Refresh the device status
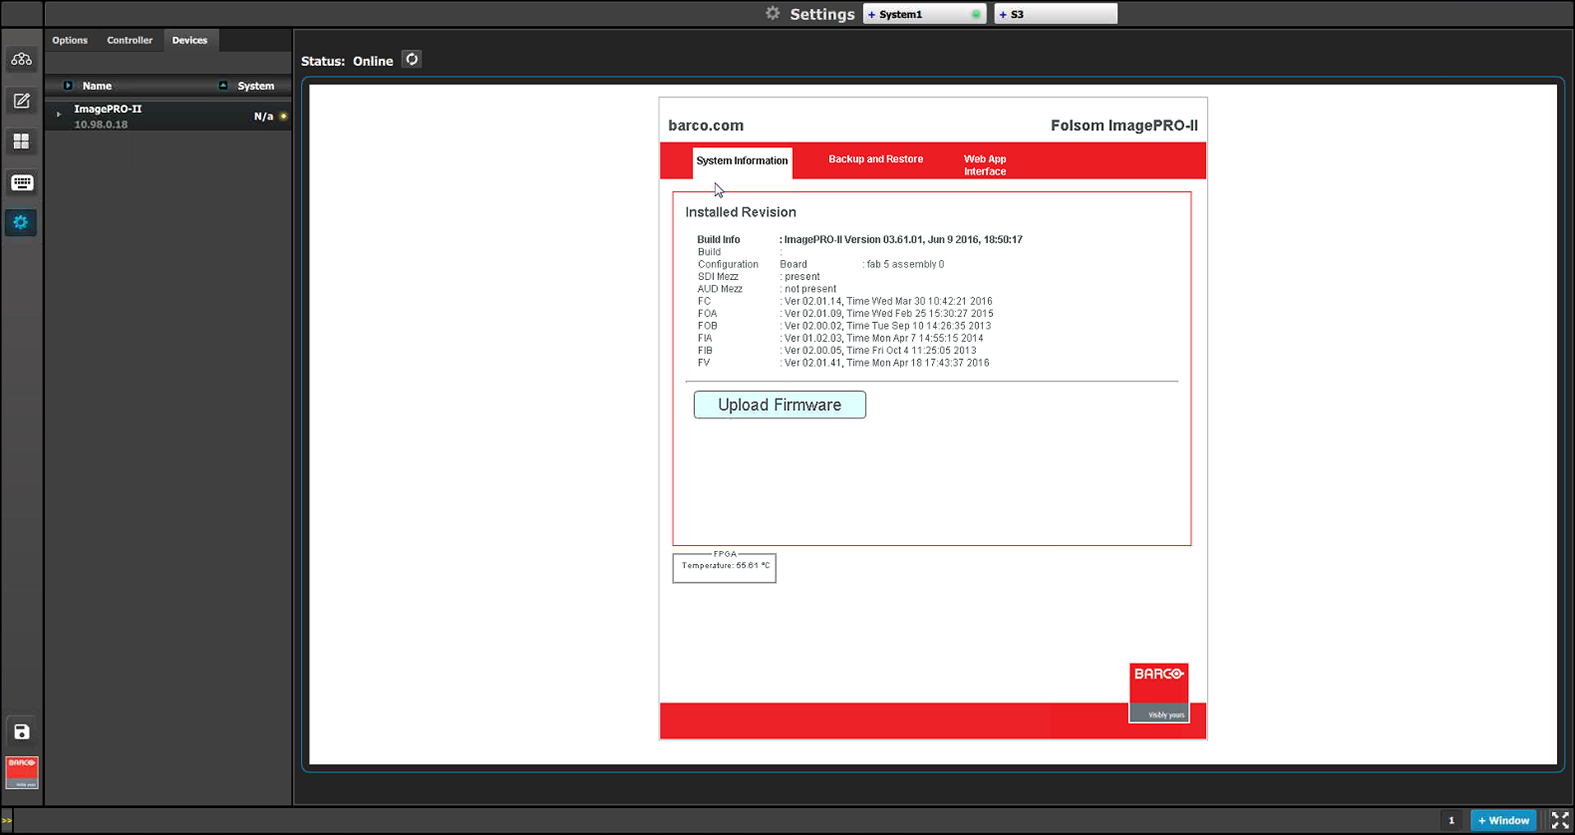1575x835 pixels. (x=411, y=60)
